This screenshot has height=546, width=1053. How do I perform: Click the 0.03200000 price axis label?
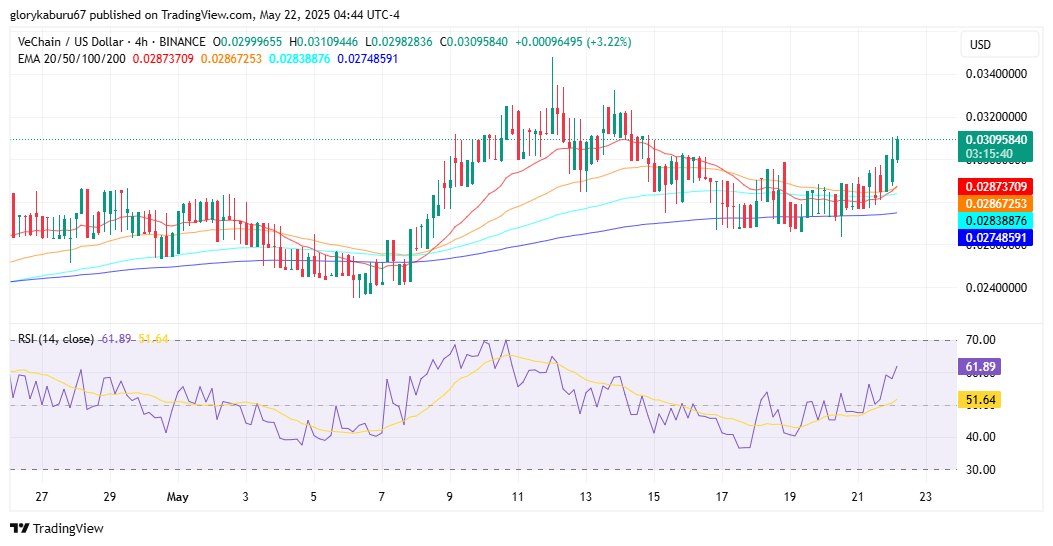click(x=996, y=116)
